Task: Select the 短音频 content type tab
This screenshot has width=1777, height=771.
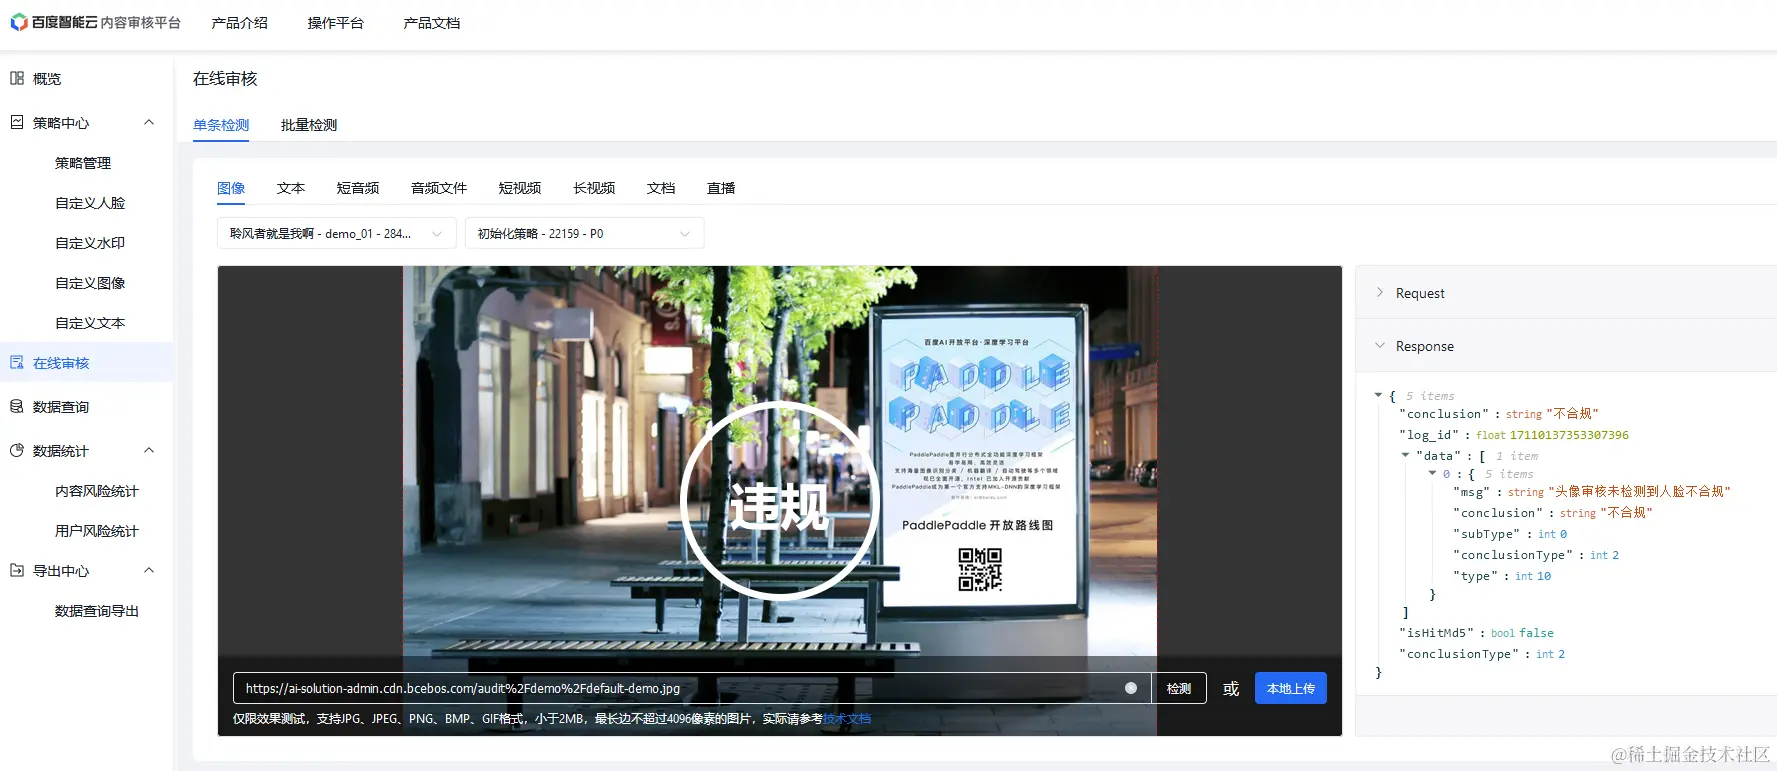Action: (358, 188)
